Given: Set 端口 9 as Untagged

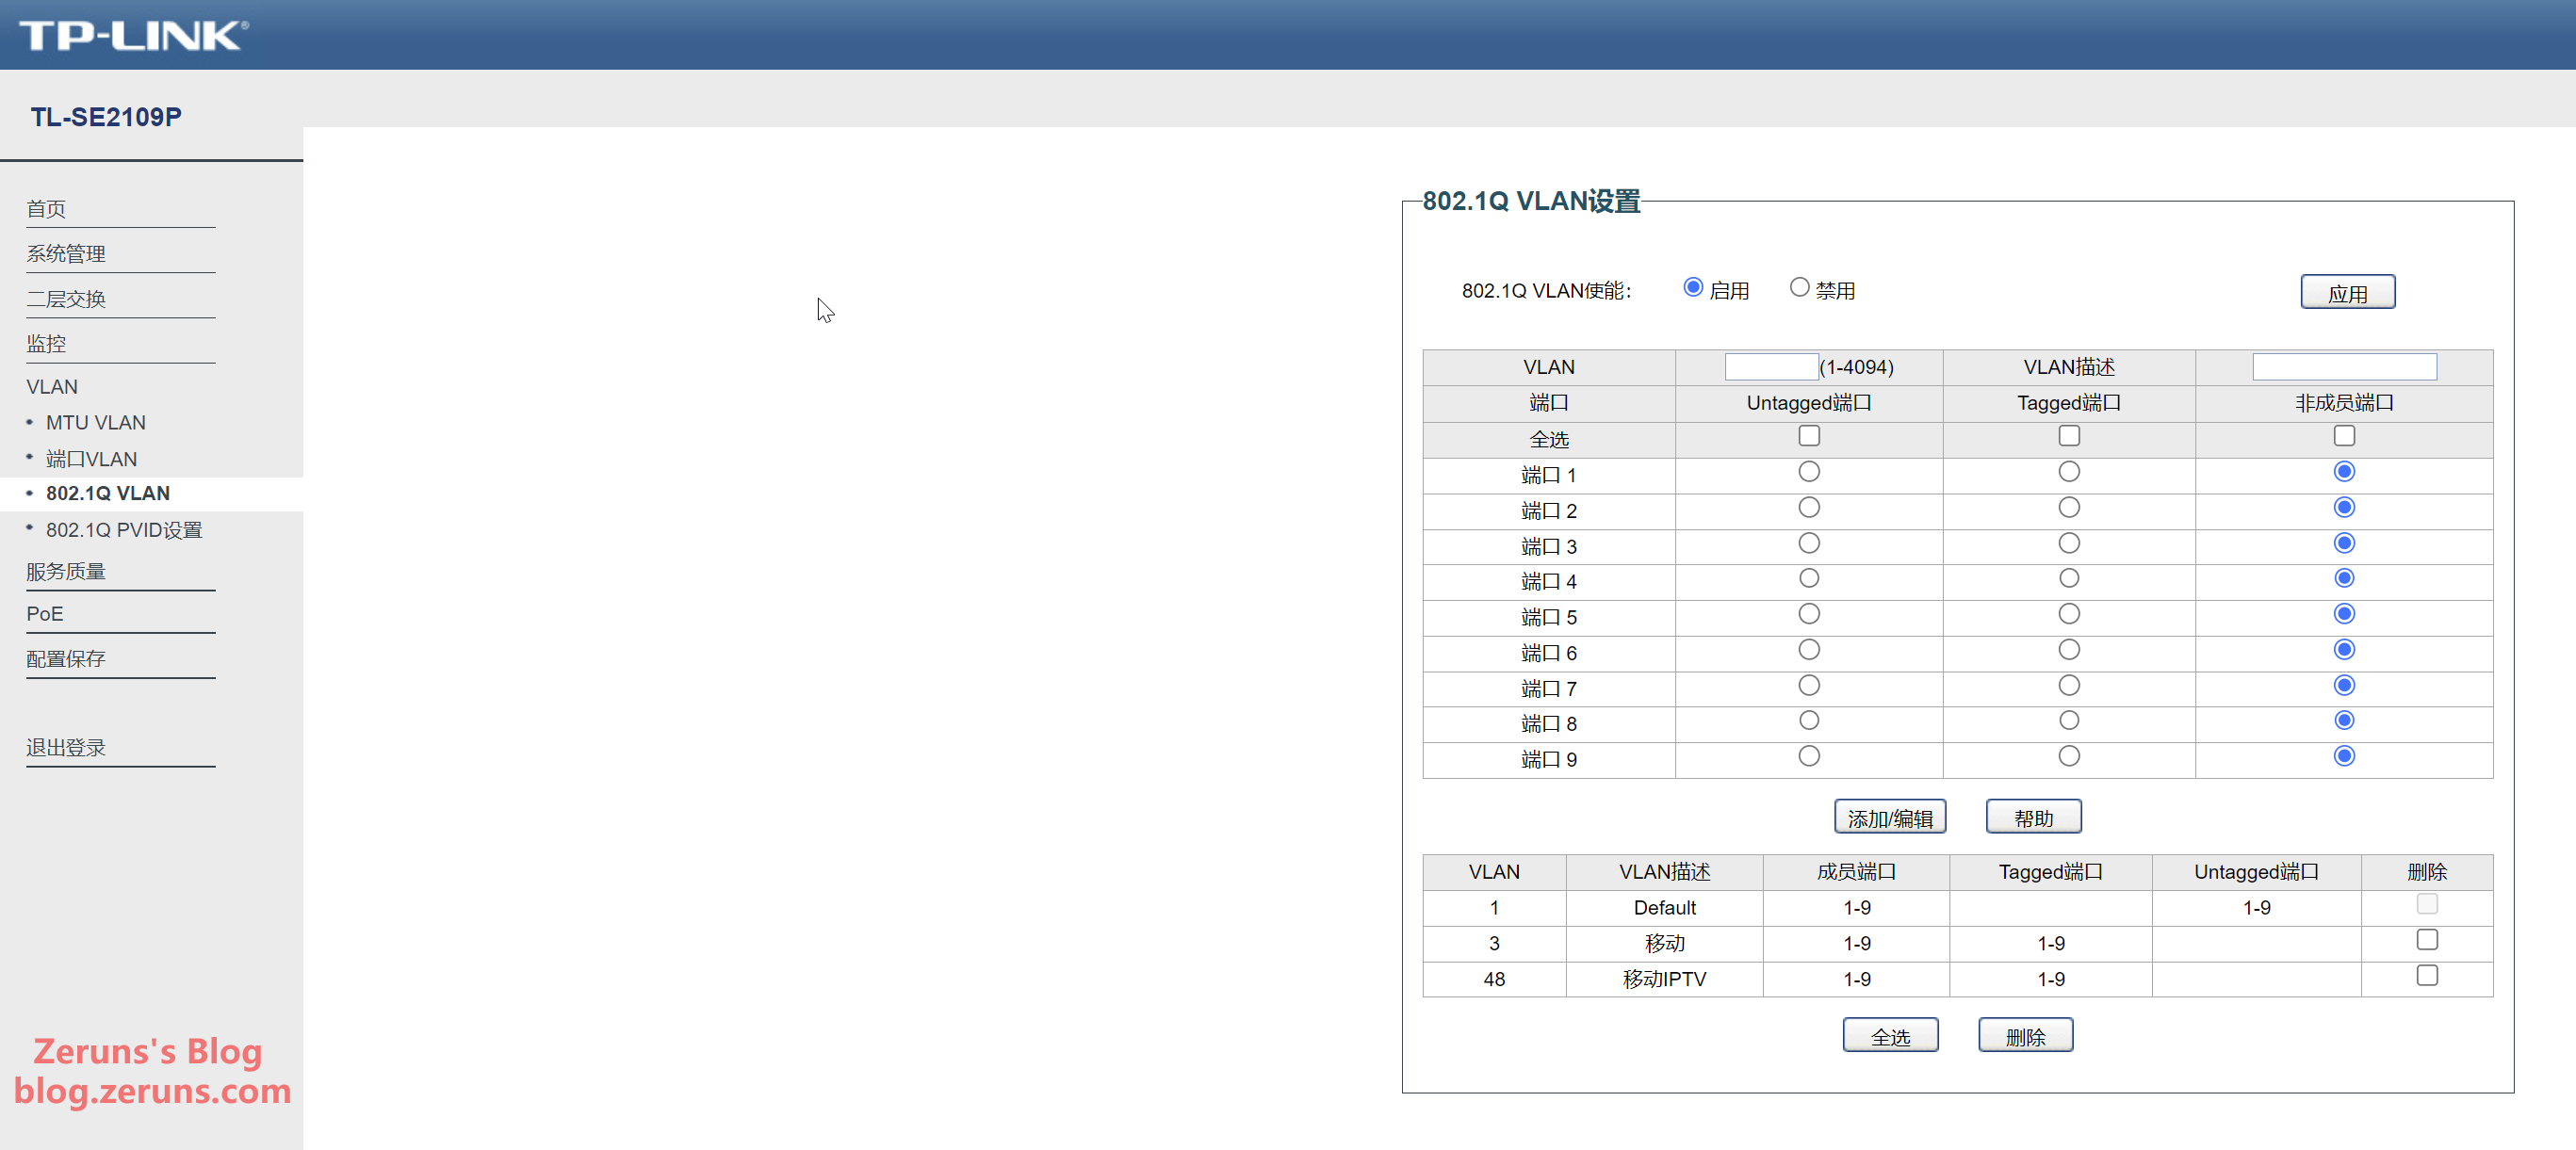Looking at the screenshot, I should 1809,756.
